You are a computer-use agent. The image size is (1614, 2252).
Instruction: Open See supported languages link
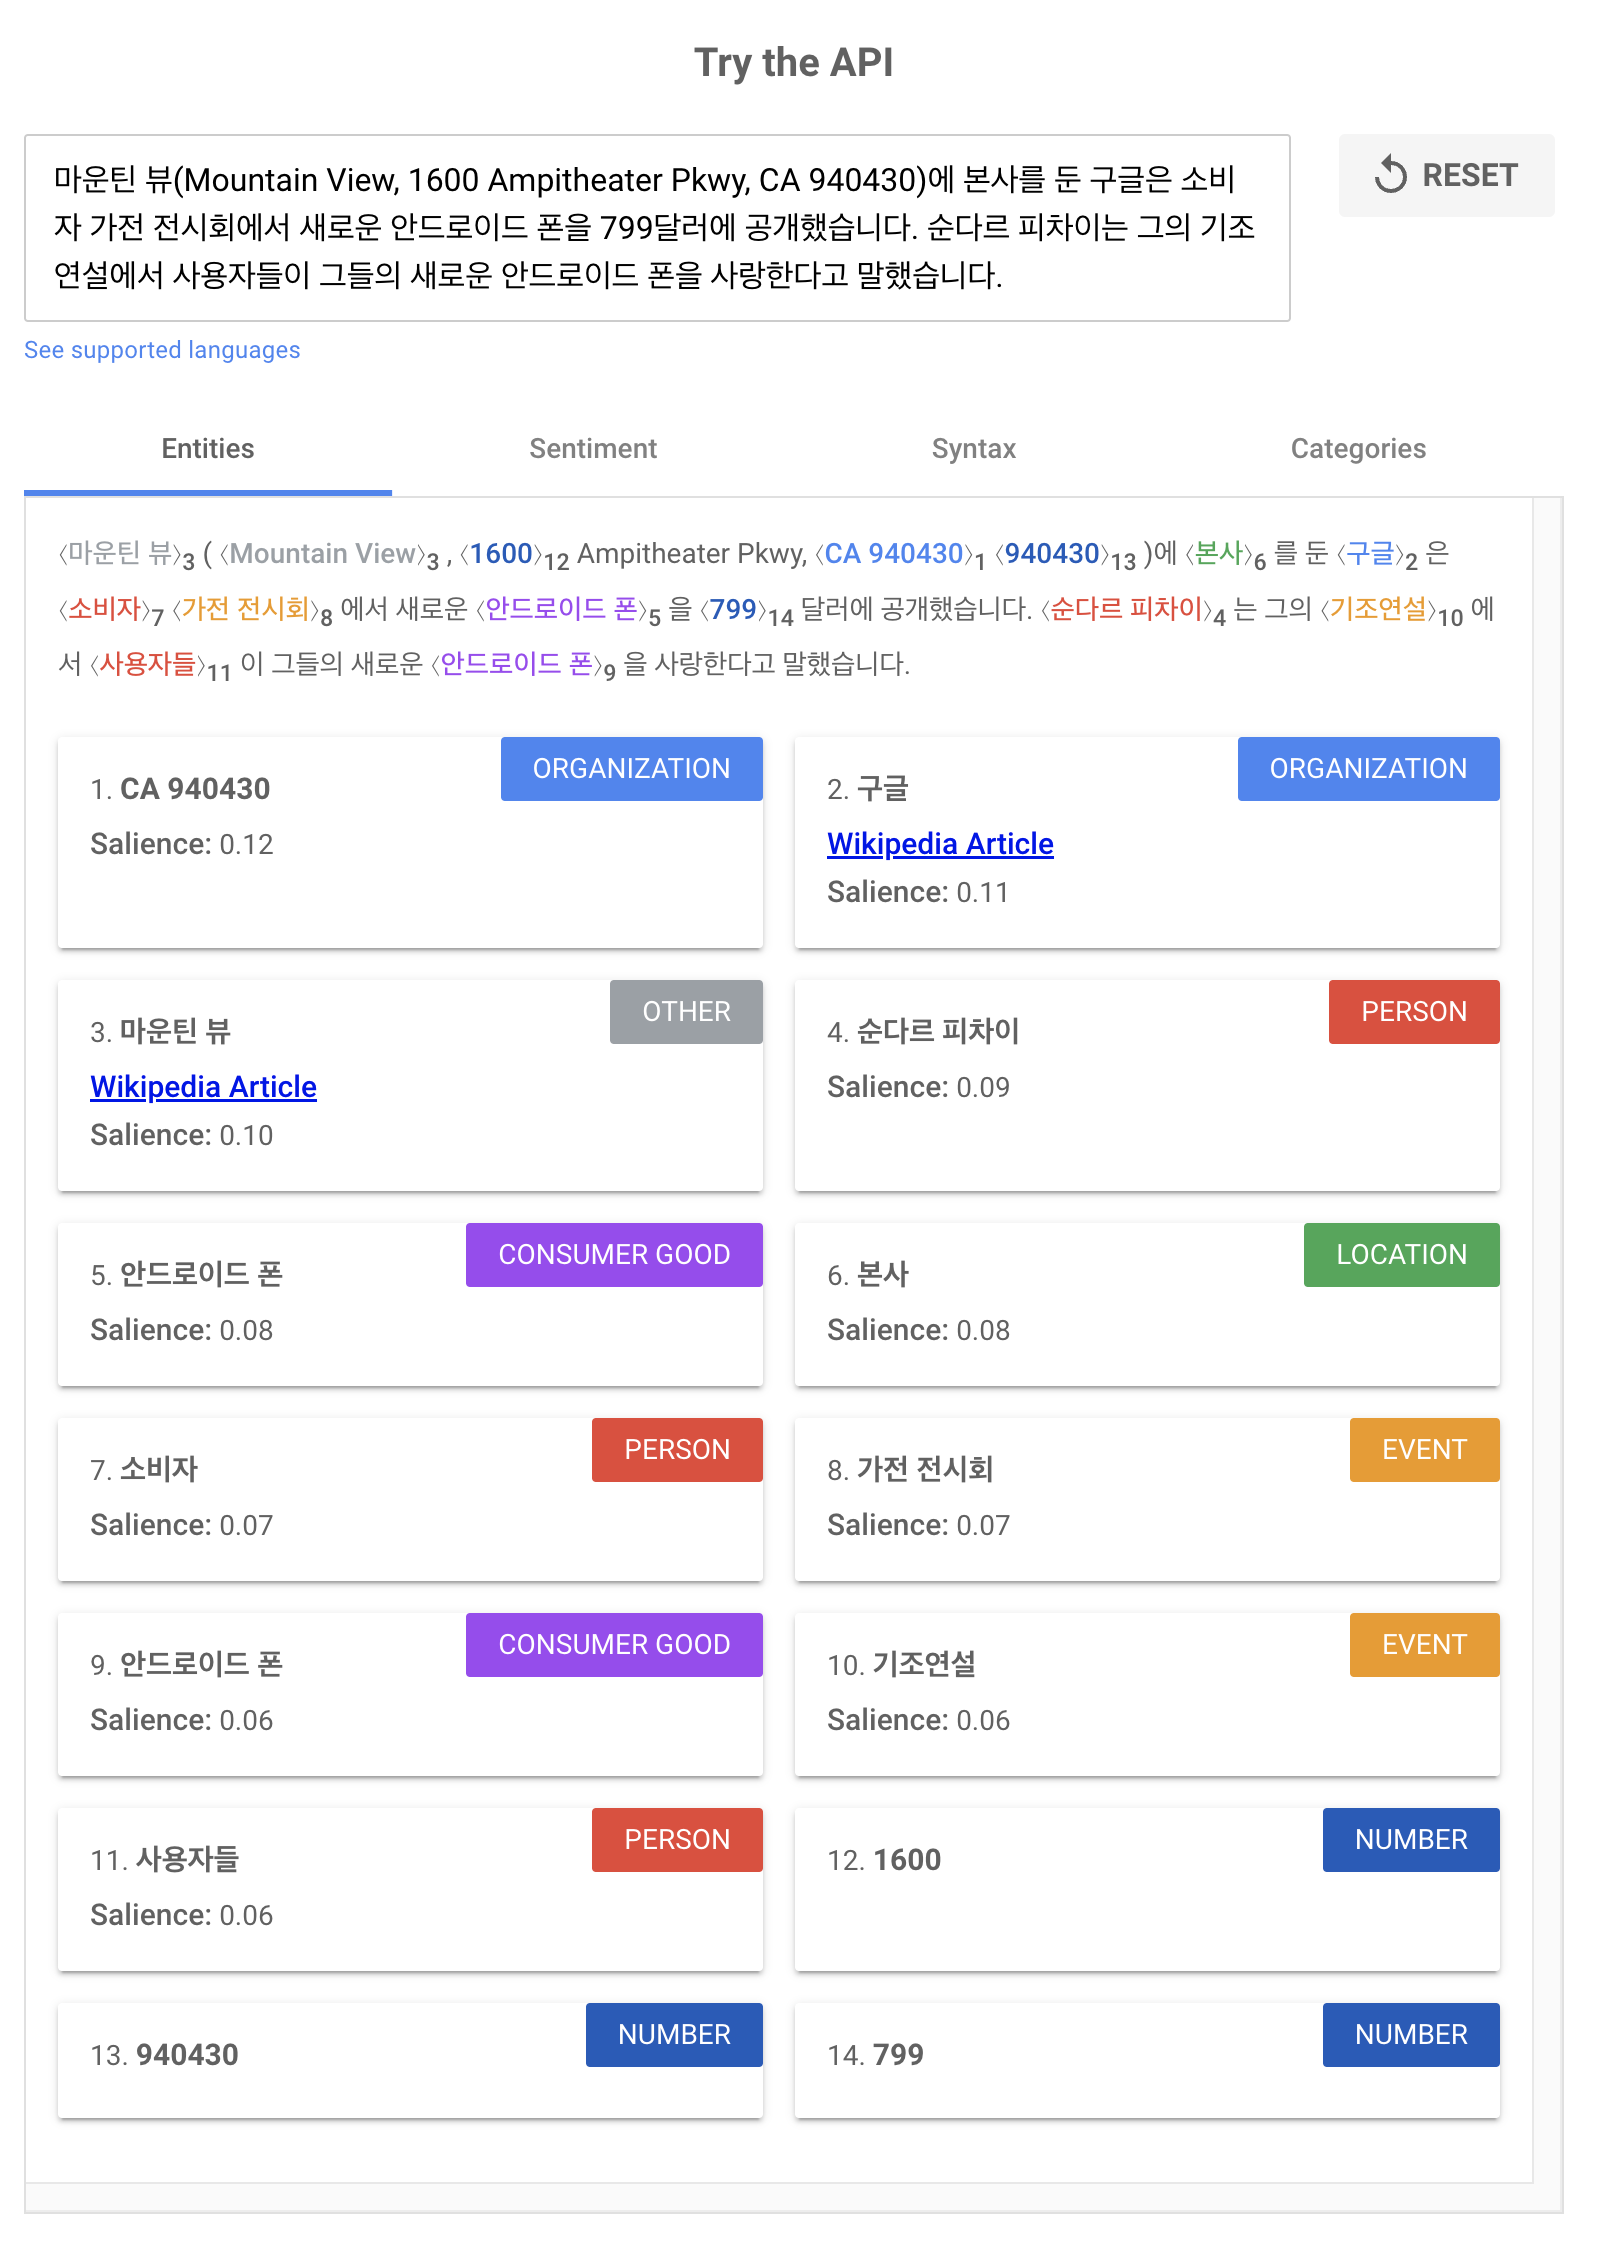pyautogui.click(x=162, y=350)
